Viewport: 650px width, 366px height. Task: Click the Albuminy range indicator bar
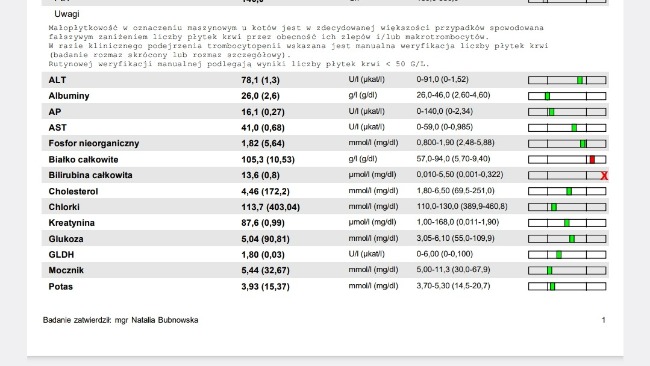pyautogui.click(x=567, y=96)
